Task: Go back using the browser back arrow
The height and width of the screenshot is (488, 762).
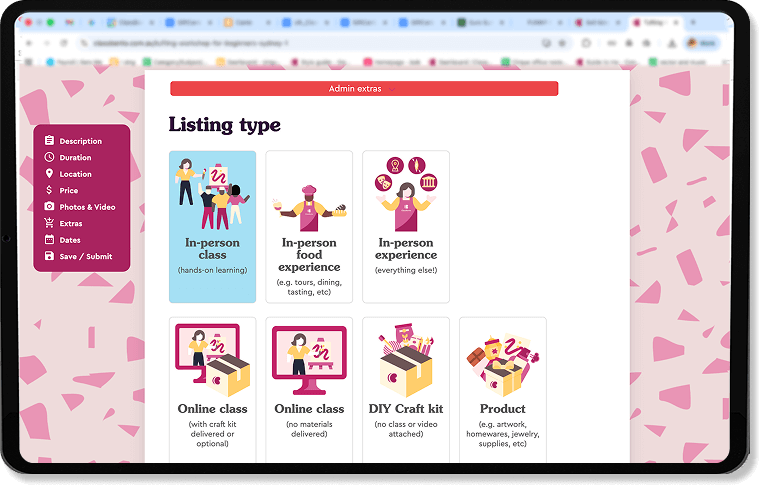Action: pos(30,43)
